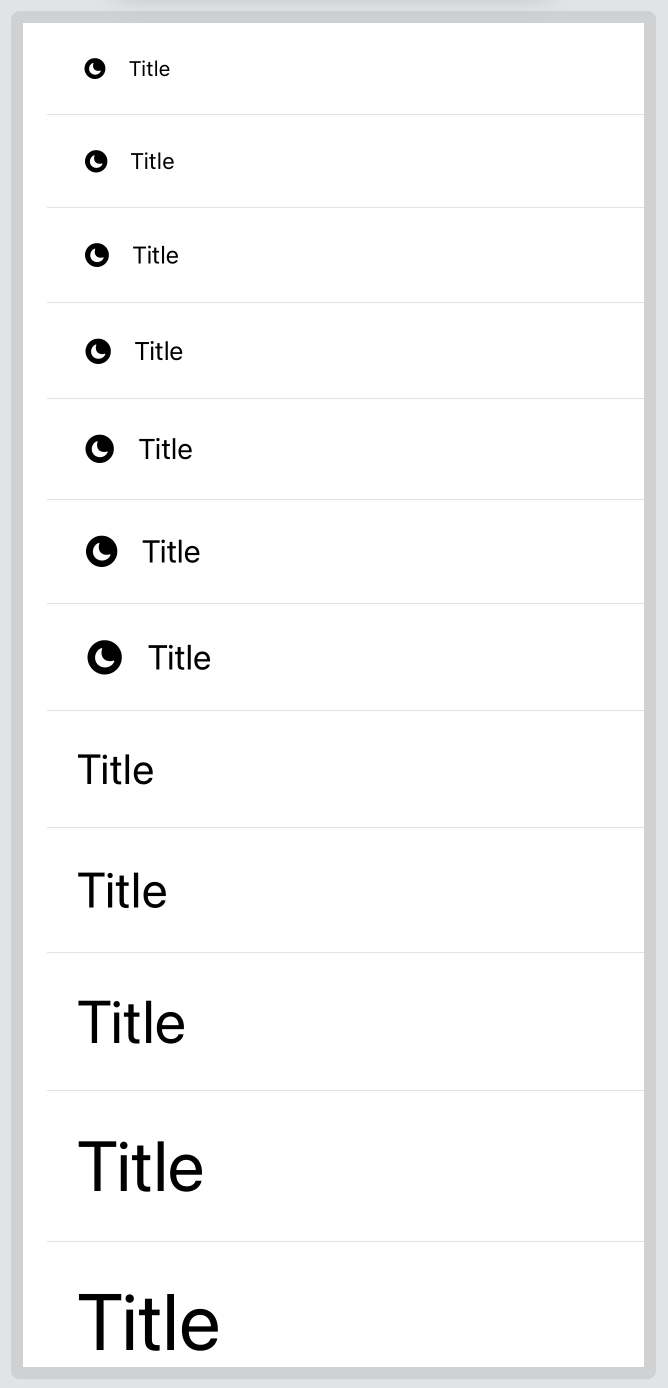Click the Title label in the fifth row
668x1388 pixels.
(x=165, y=449)
